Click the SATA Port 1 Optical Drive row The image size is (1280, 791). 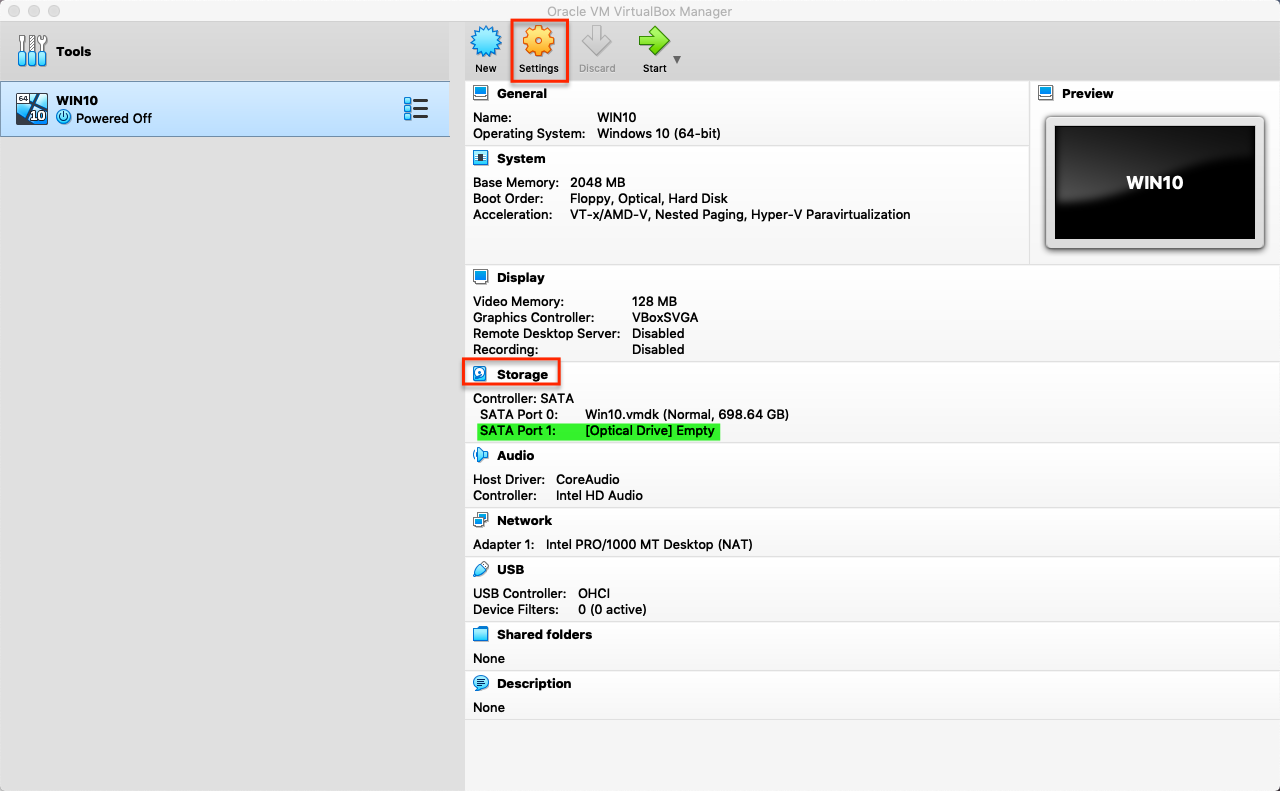click(598, 430)
